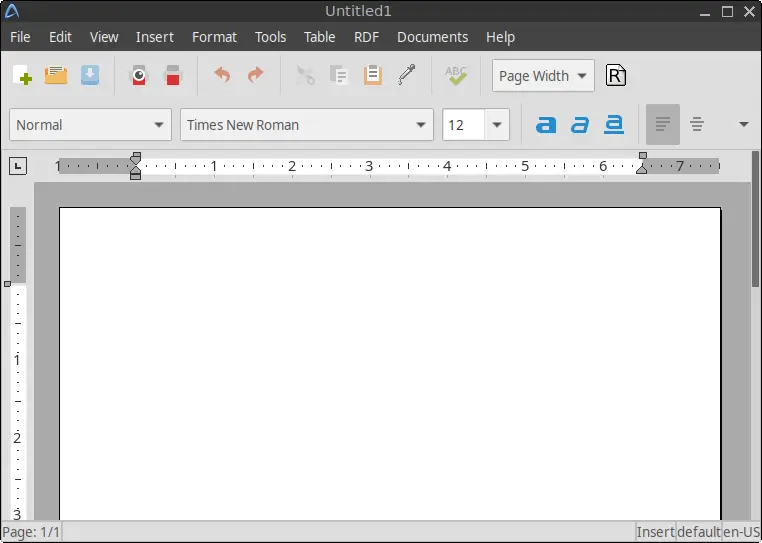Expand the toolbar overflow arrow
Screen dimensions: 762x543
pyautogui.click(x=744, y=124)
